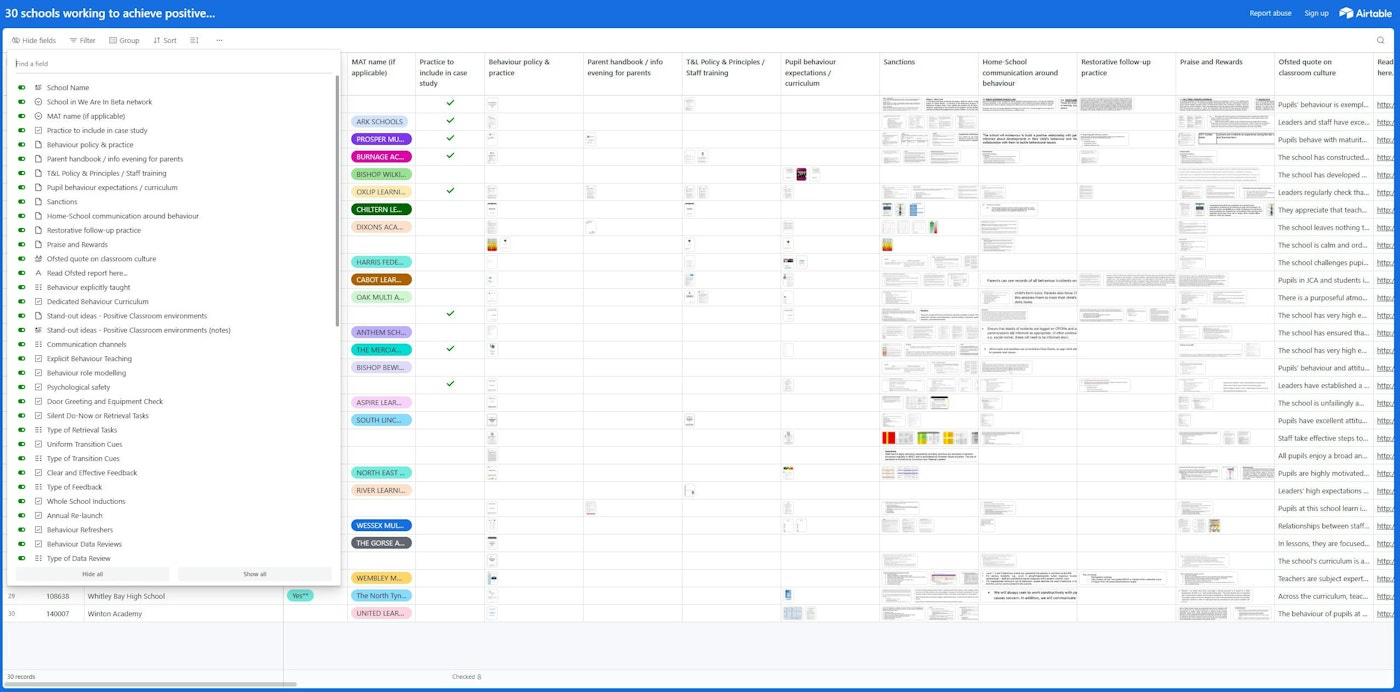Toggle Praise and Rewards field visibility
Screen dimensions: 1400x692
point(22,244)
